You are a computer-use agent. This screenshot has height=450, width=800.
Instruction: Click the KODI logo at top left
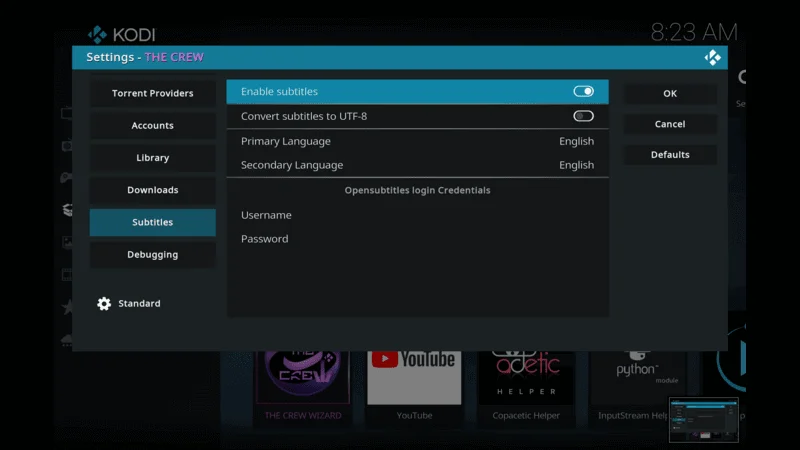(x=121, y=35)
